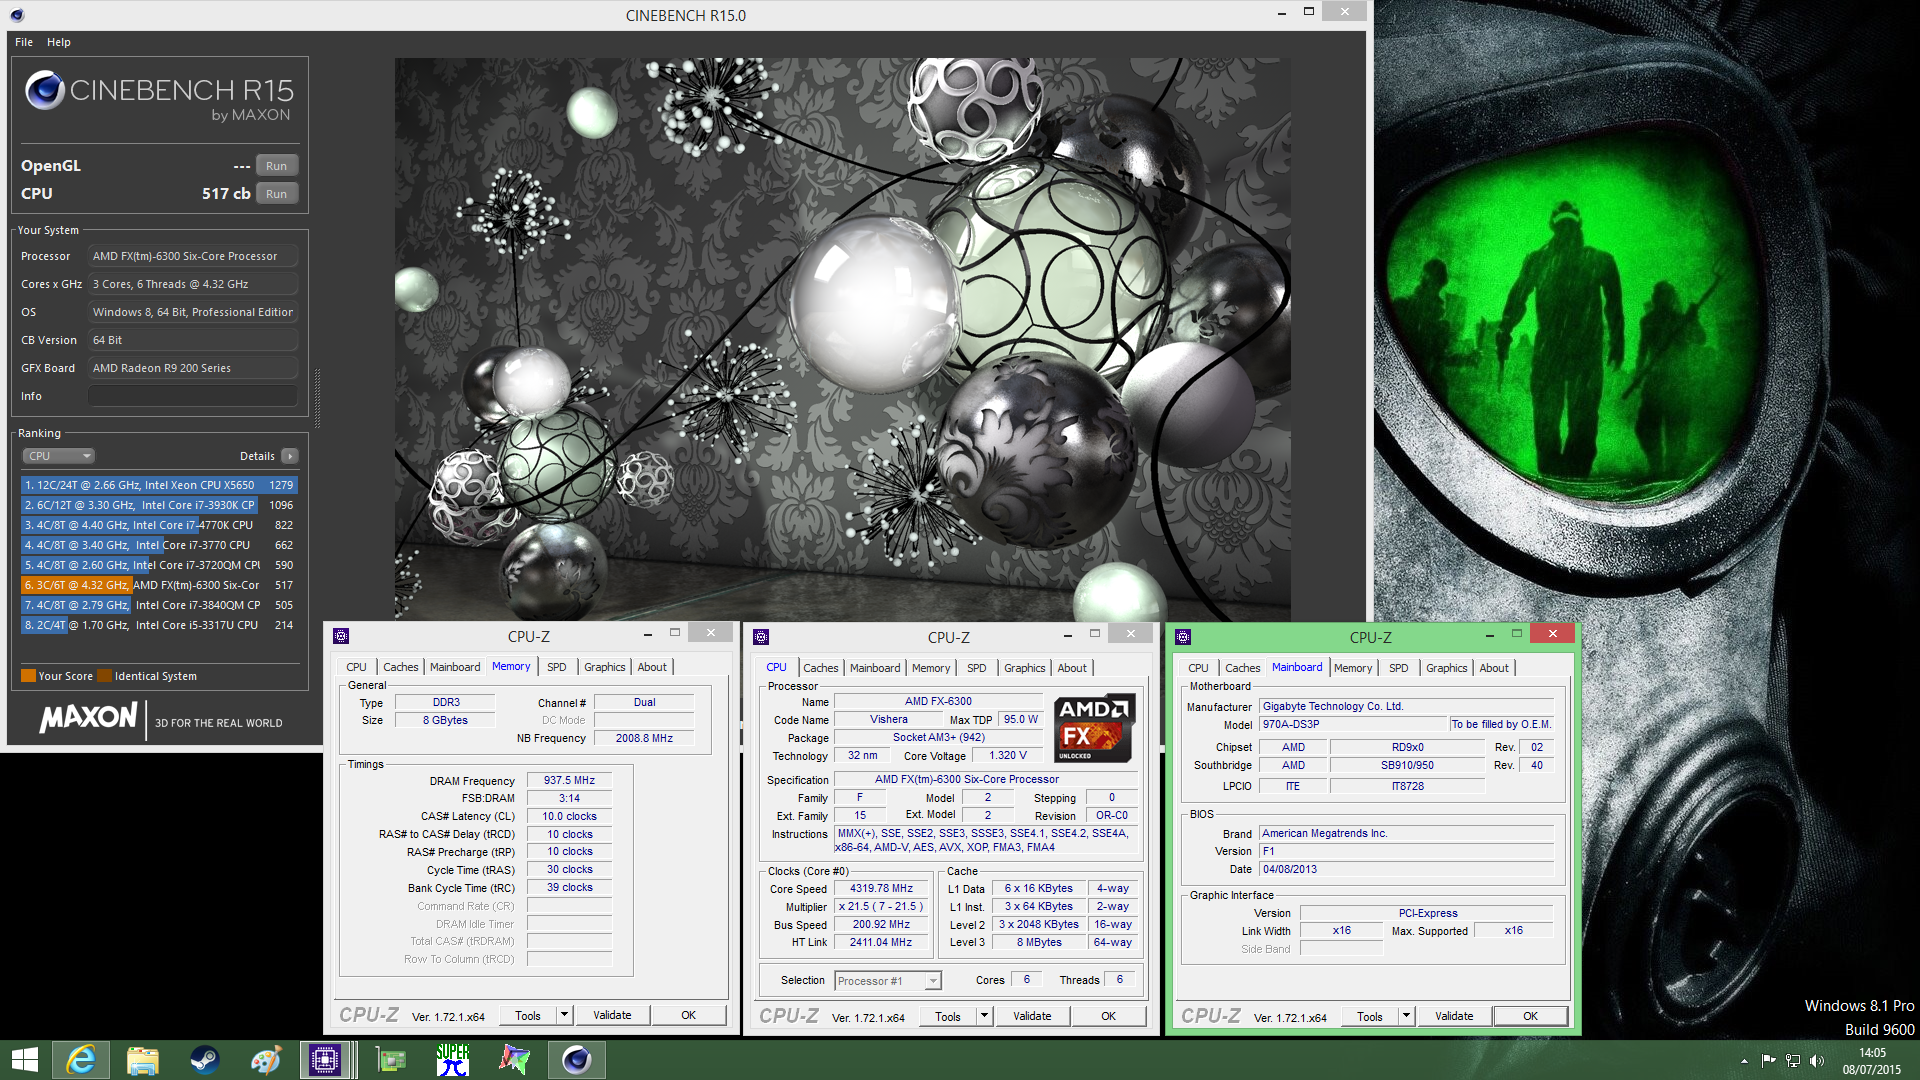Screen dimensions: 1920x1080
Task: Click Identical System legend swatch
Action: pyautogui.click(x=104, y=676)
